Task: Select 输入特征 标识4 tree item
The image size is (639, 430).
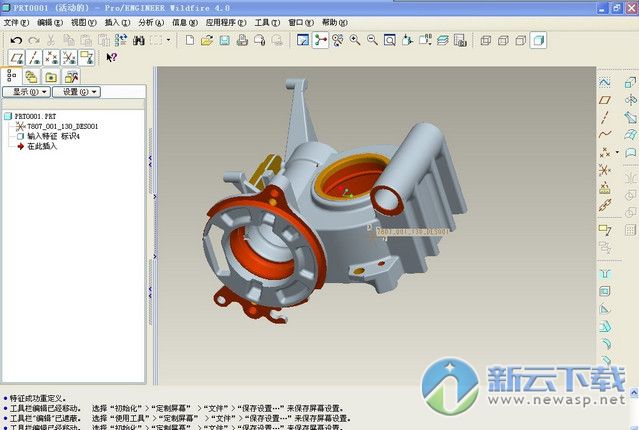Action: click(53, 136)
